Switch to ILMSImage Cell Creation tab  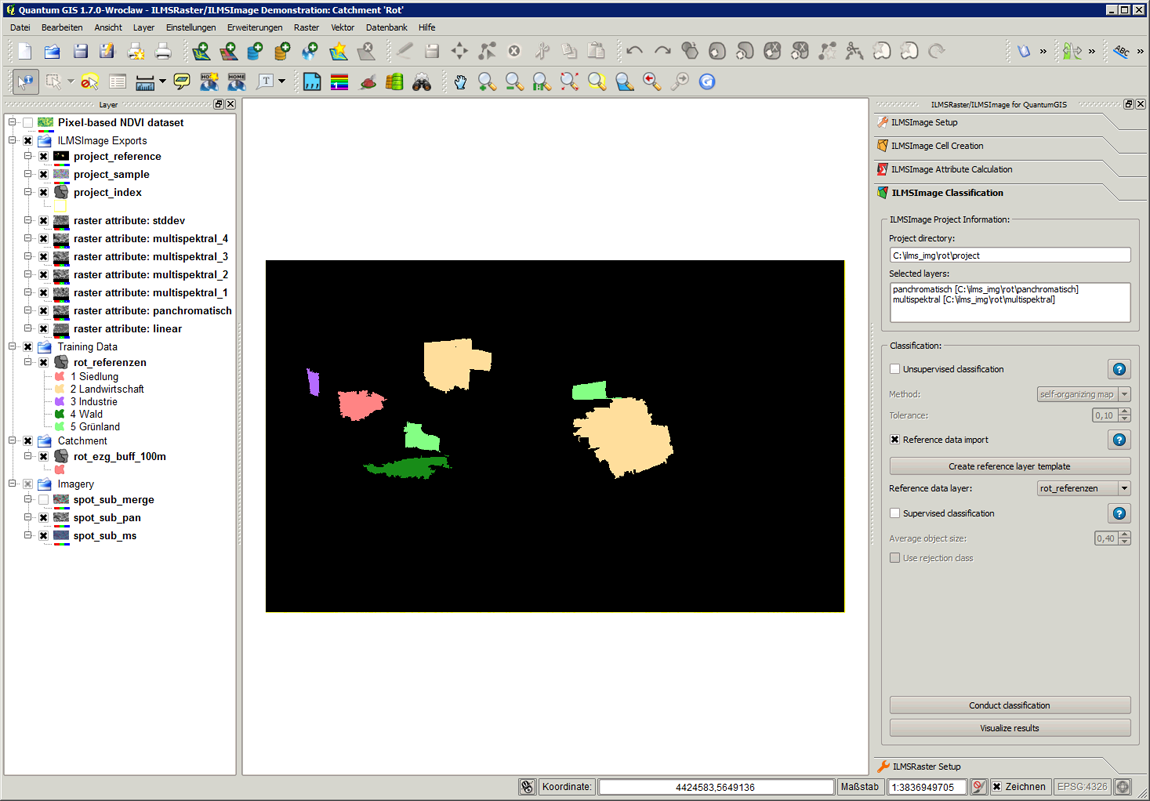(937, 146)
